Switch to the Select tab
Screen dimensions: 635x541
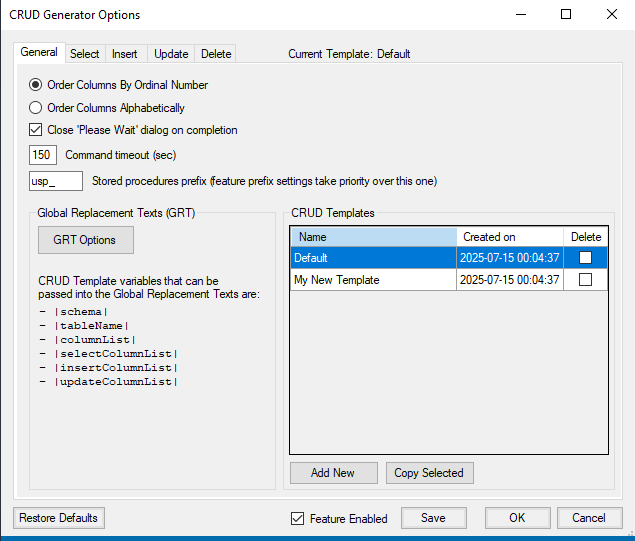(x=84, y=54)
